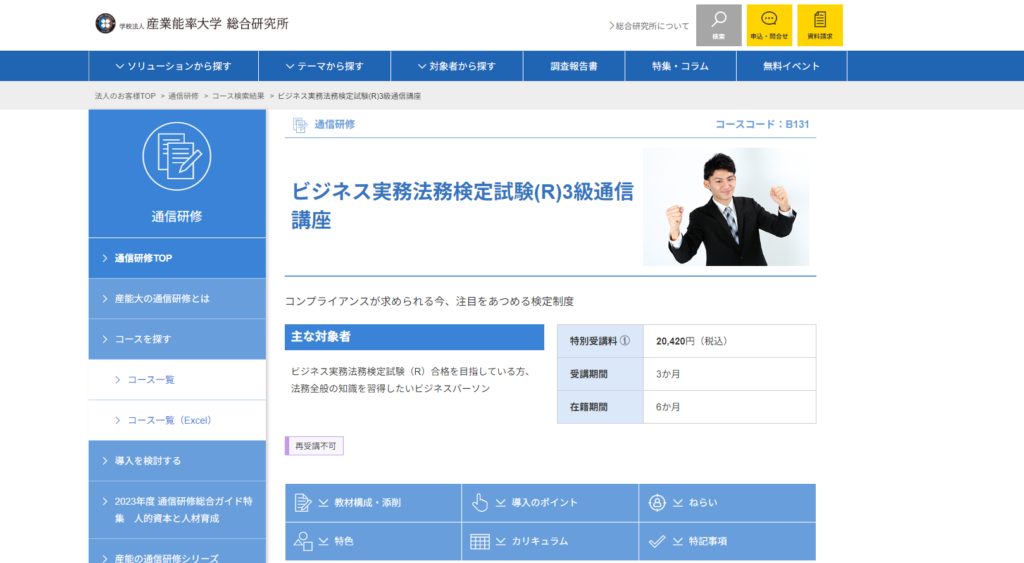Go to 法人のお客様TOP breadcrumb
The width and height of the screenshot is (1024, 563).
tap(125, 96)
